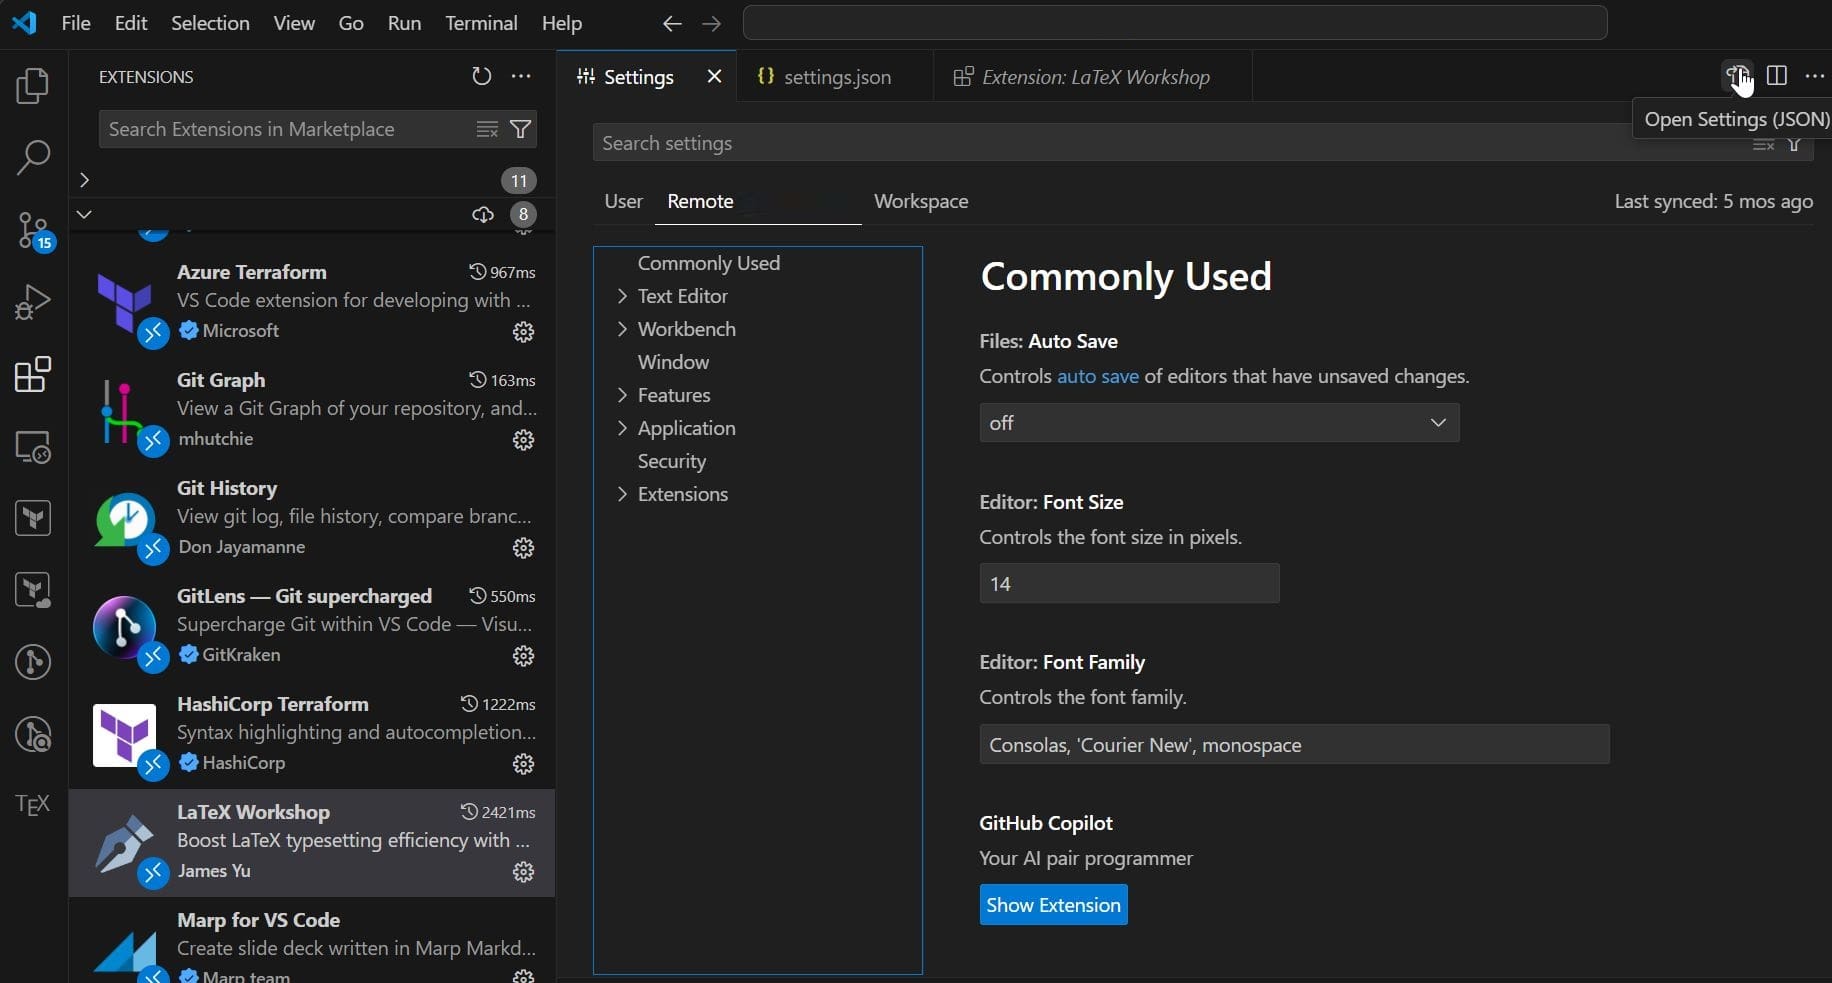This screenshot has width=1832, height=983.
Task: Open the Search view in activity bar
Action: pyautogui.click(x=33, y=157)
